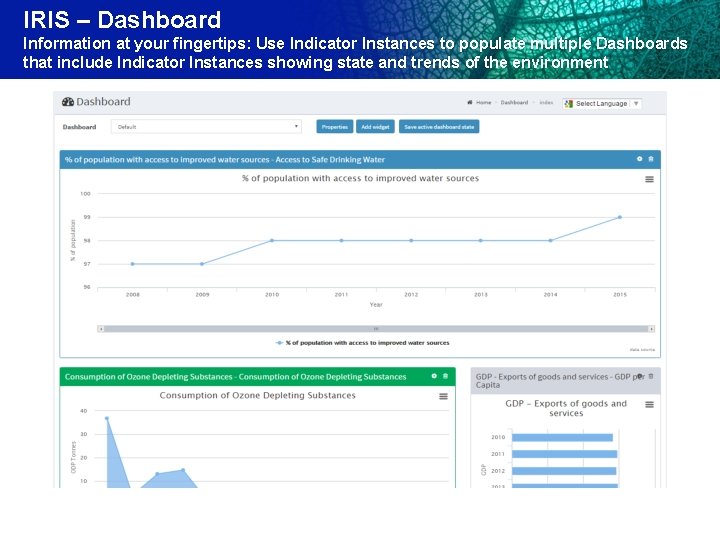
Task: Delete the Ozone Depleting Substances widget
Action: click(x=445, y=376)
